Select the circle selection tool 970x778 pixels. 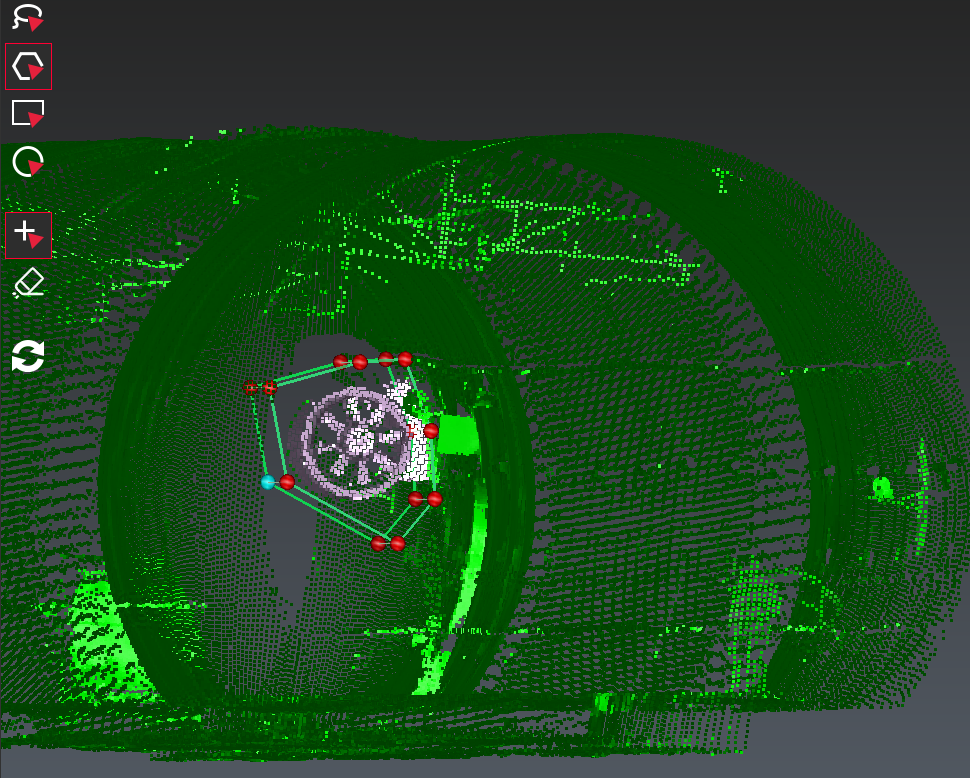click(x=28, y=161)
